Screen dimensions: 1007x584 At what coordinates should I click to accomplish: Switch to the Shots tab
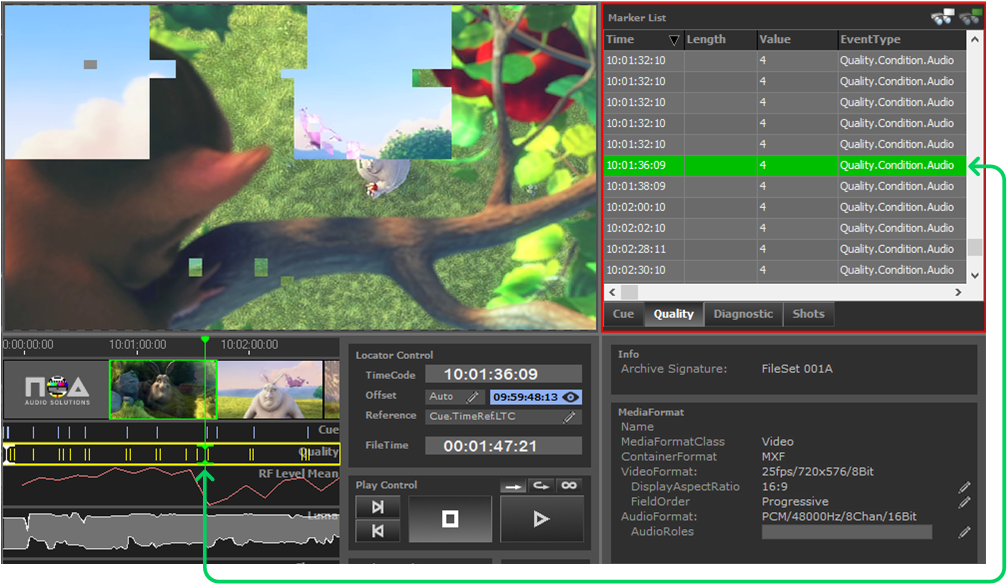[x=808, y=314]
